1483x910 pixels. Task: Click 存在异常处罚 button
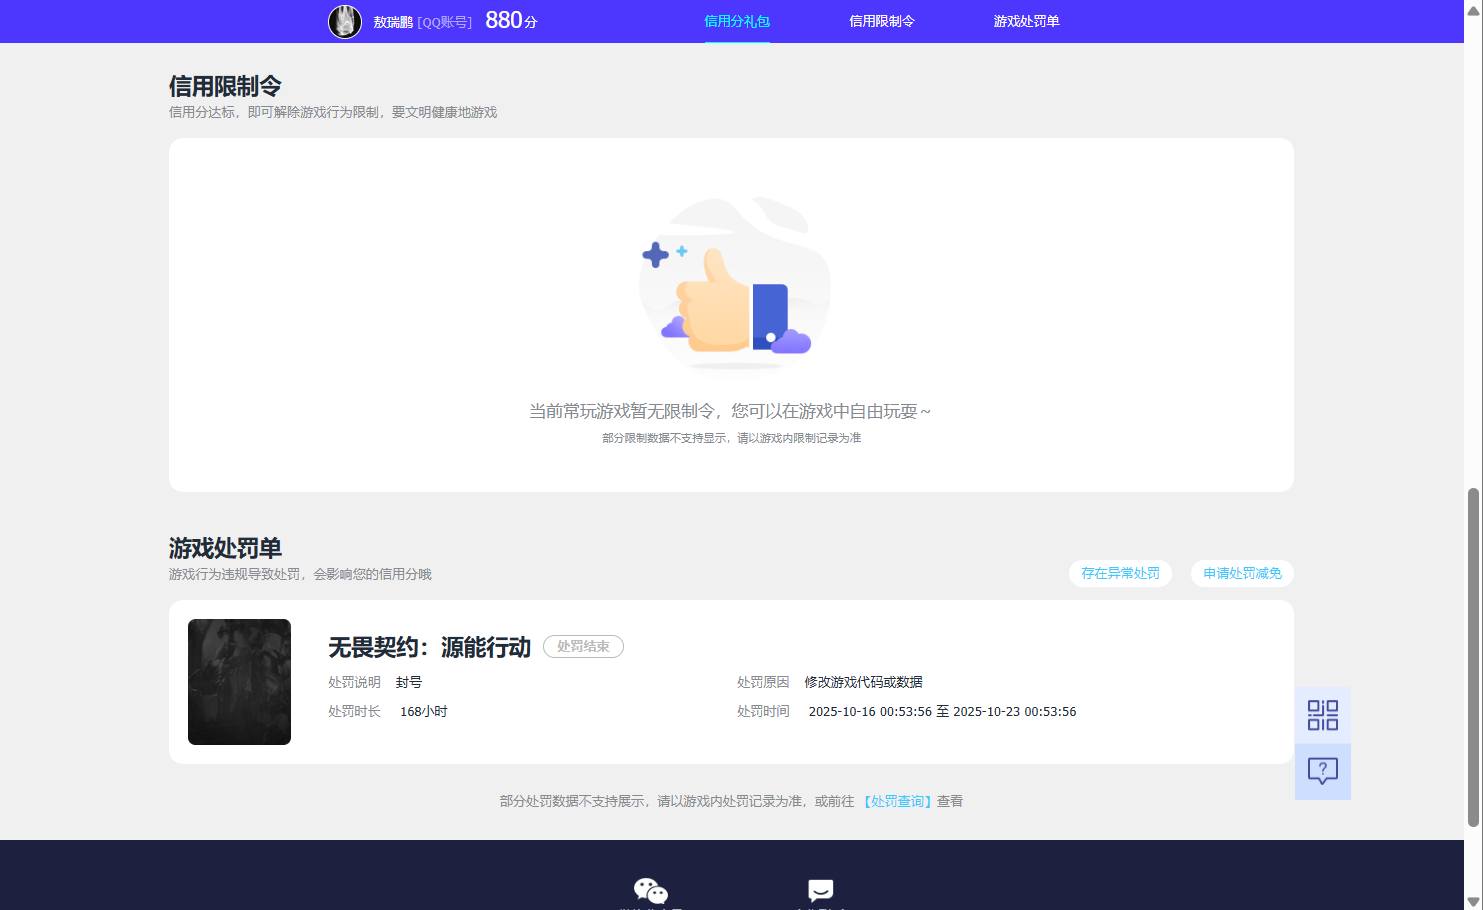pyautogui.click(x=1120, y=573)
